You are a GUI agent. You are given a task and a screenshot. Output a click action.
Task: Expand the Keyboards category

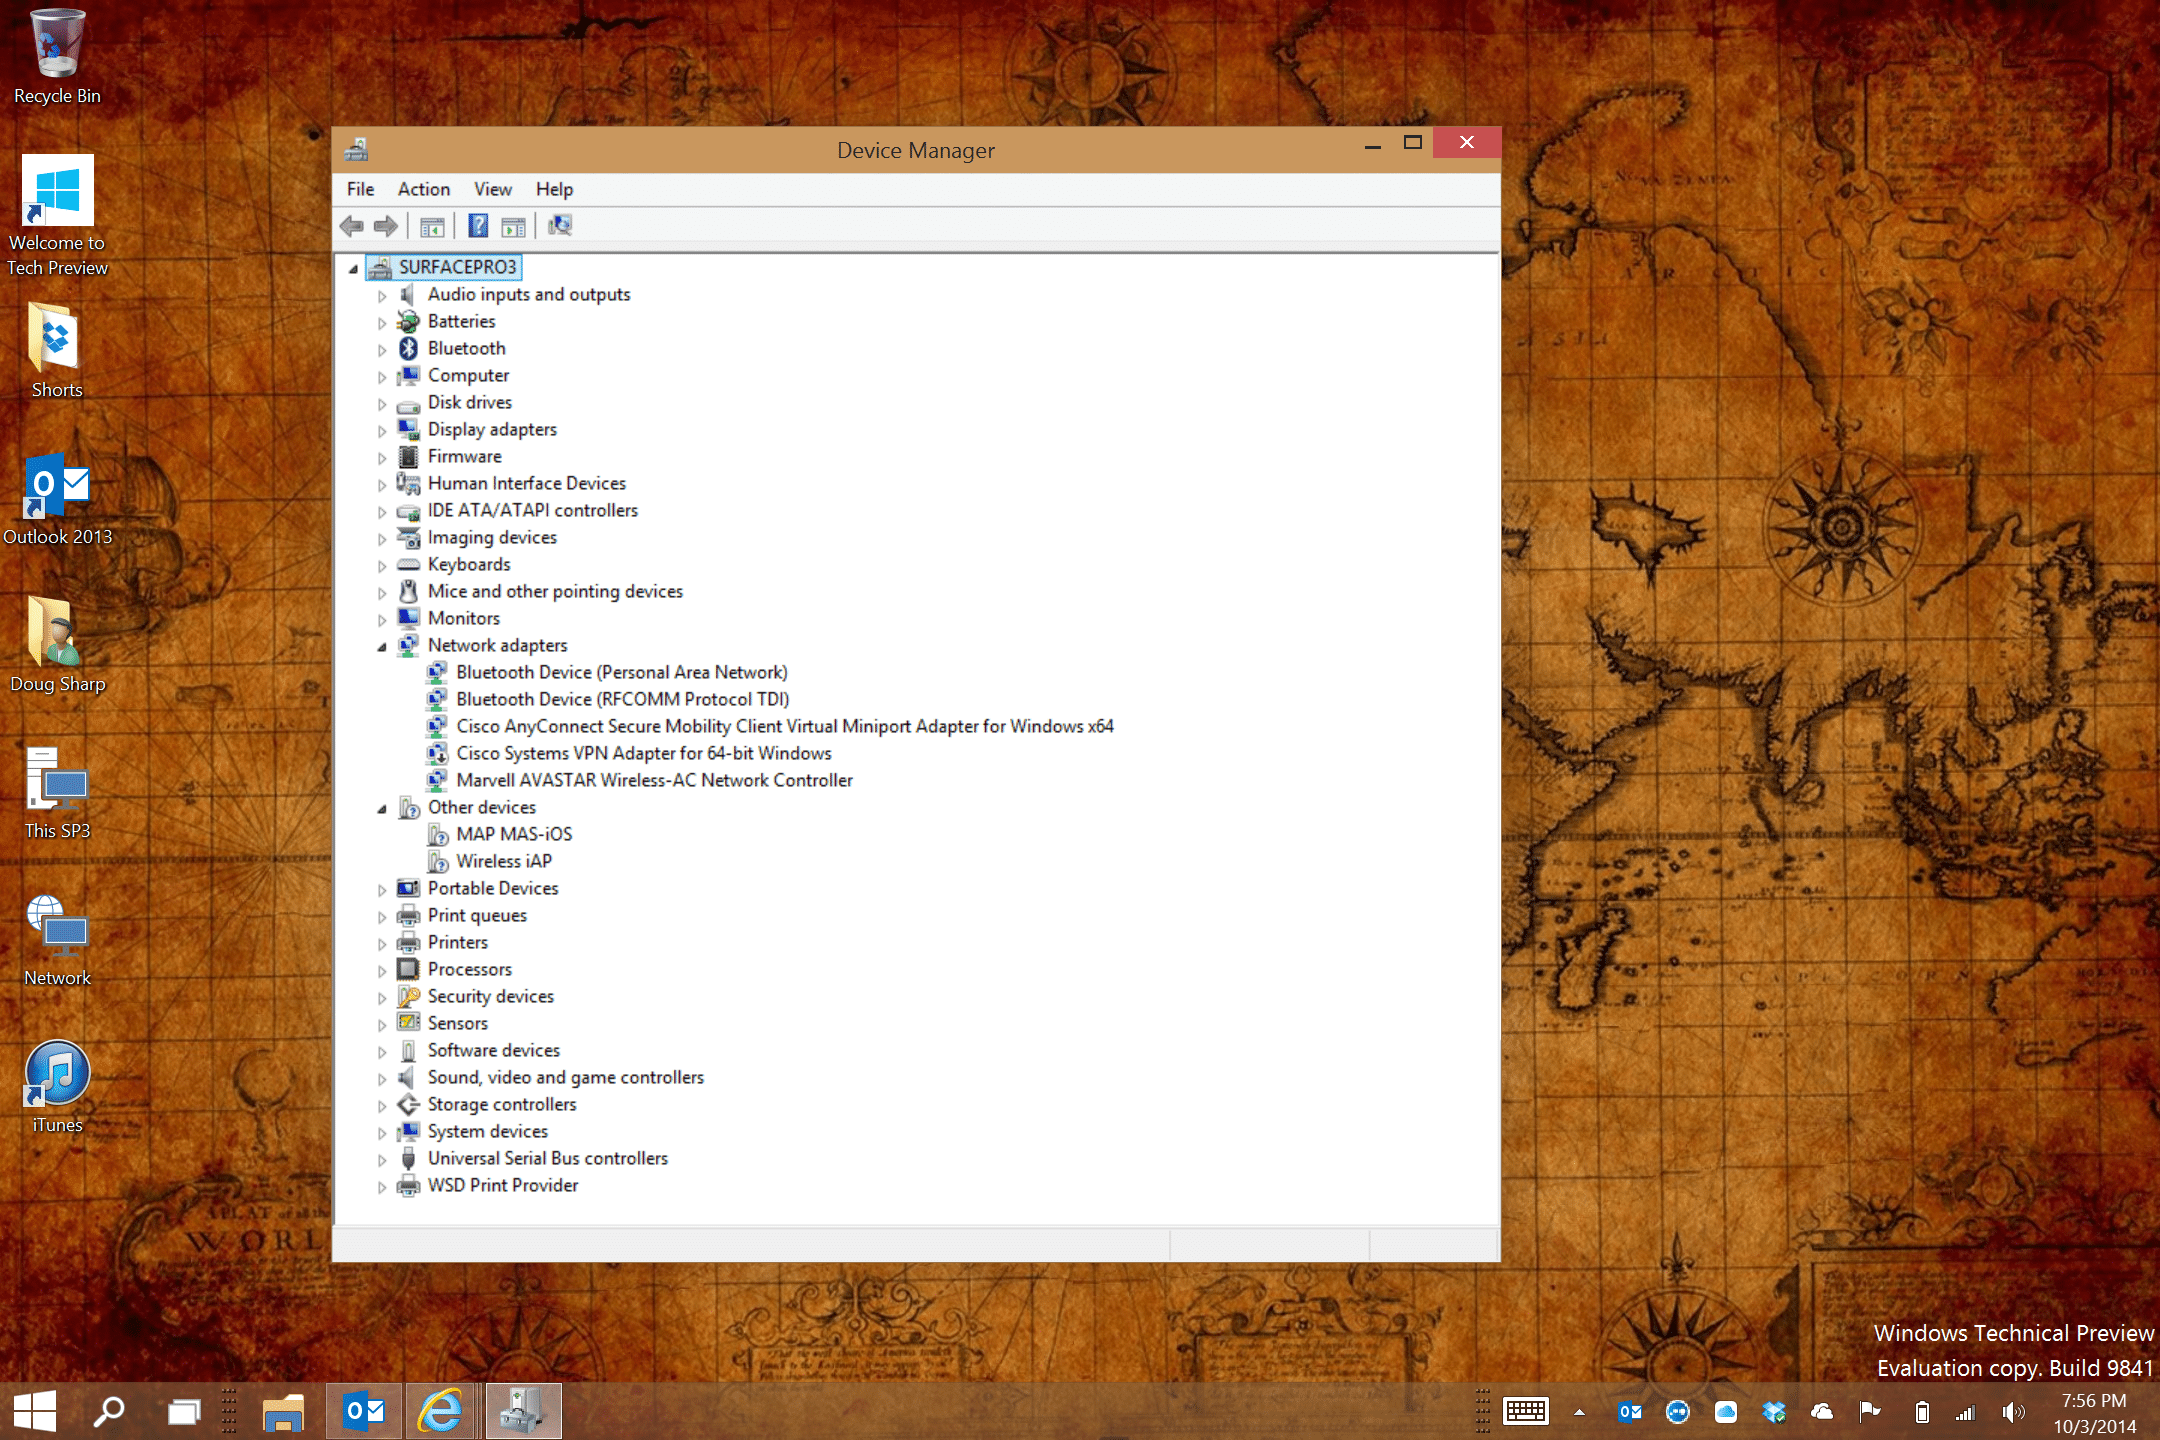point(382,566)
